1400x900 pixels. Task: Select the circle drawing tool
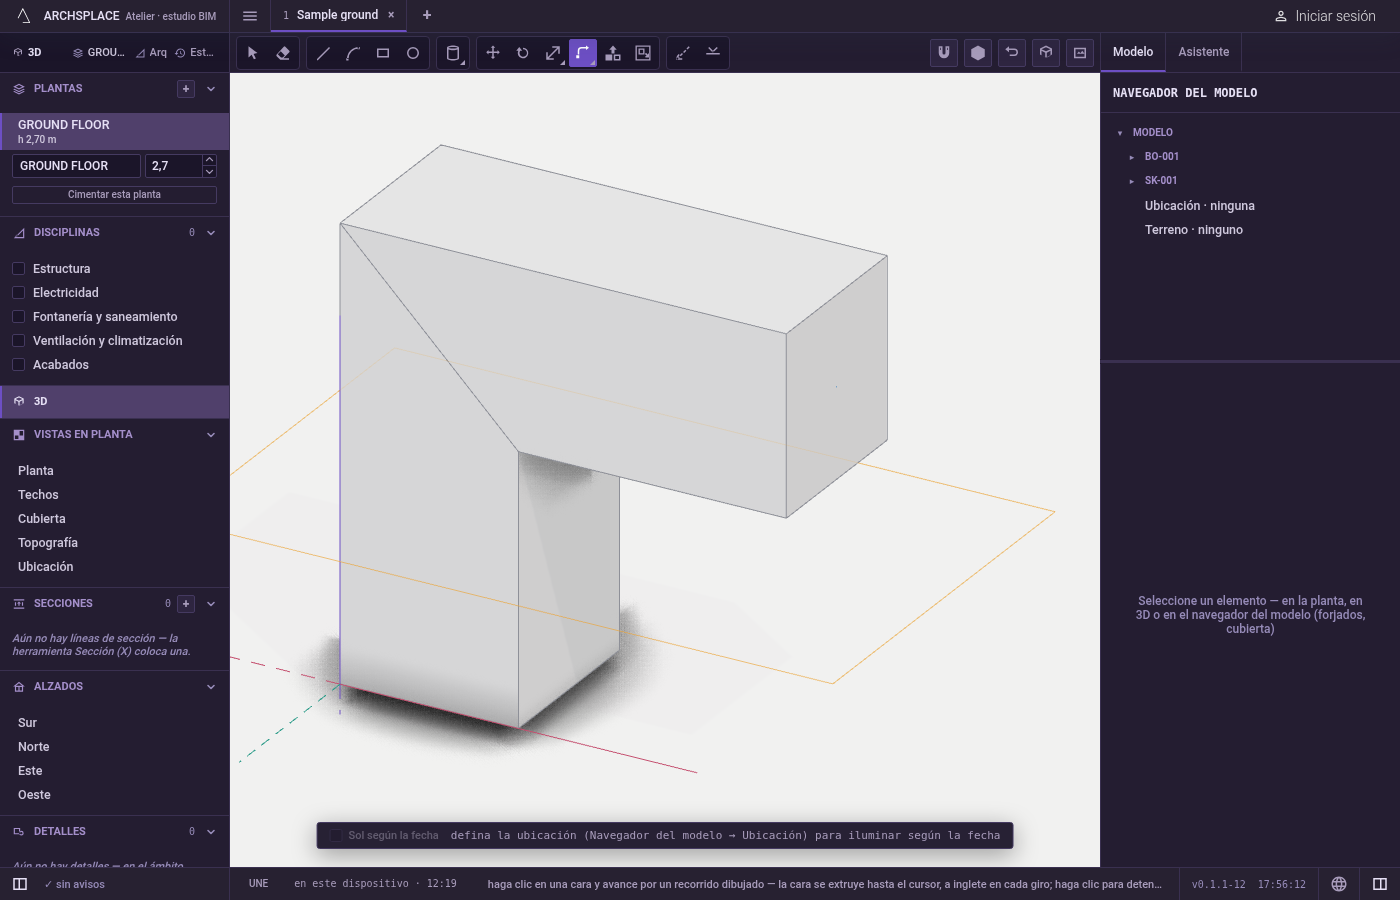tap(413, 53)
